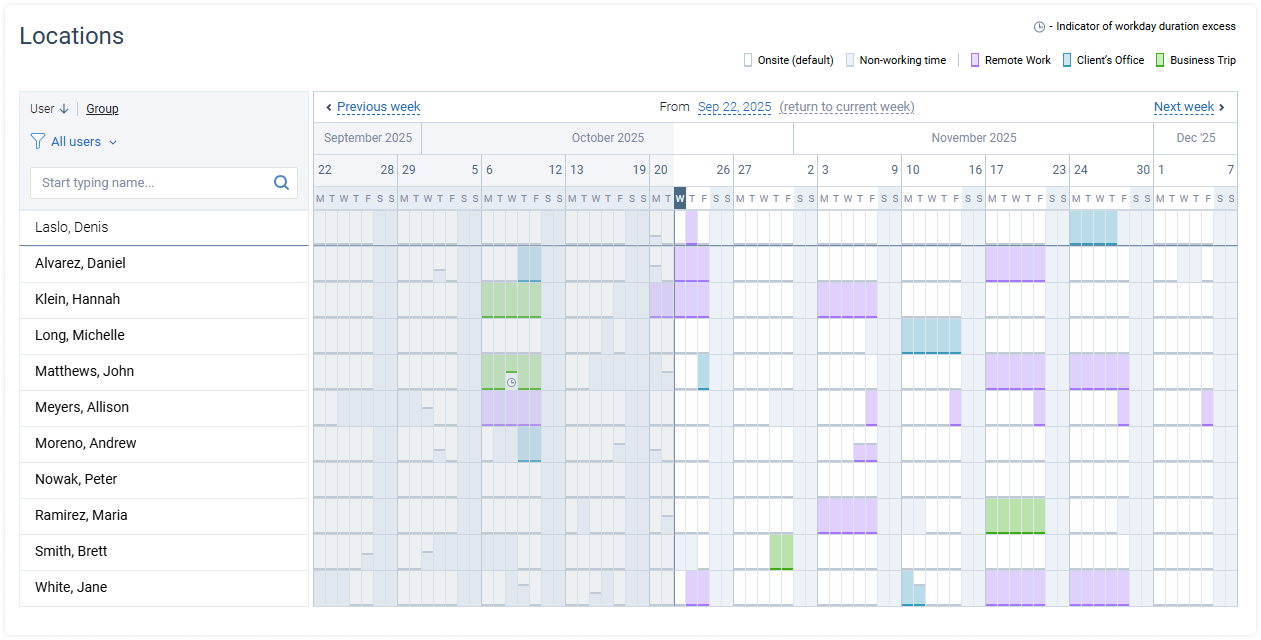Click the Onsite (default) legend swatch
Screen dimensions: 1261x640
coord(746,60)
